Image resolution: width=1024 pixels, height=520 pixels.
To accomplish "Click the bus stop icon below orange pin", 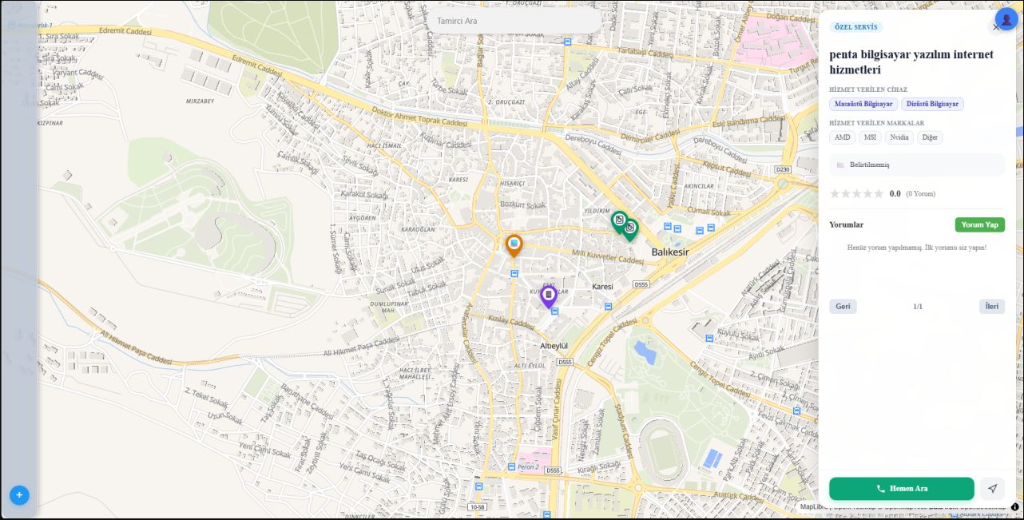I will [x=514, y=274].
